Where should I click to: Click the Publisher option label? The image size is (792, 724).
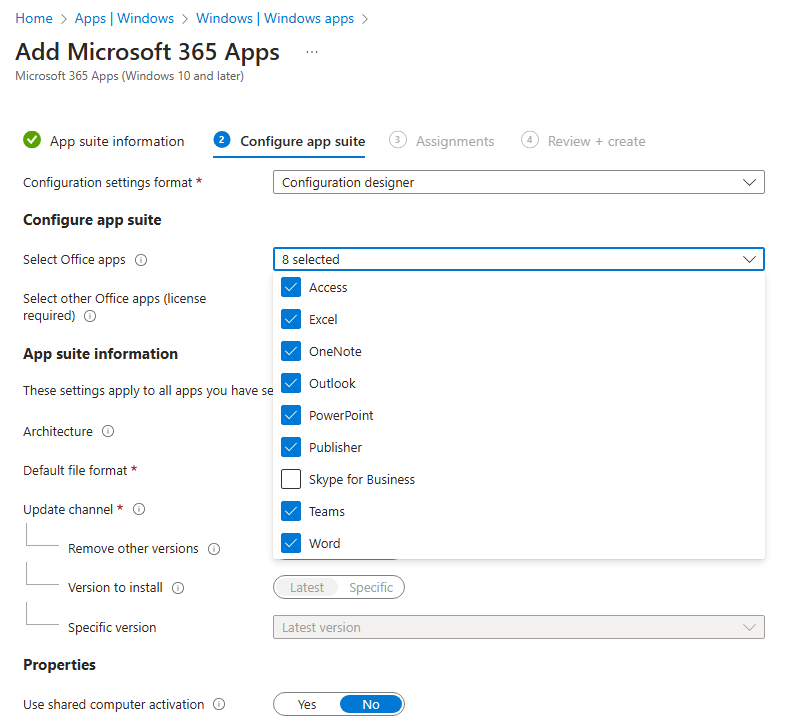click(x=335, y=447)
